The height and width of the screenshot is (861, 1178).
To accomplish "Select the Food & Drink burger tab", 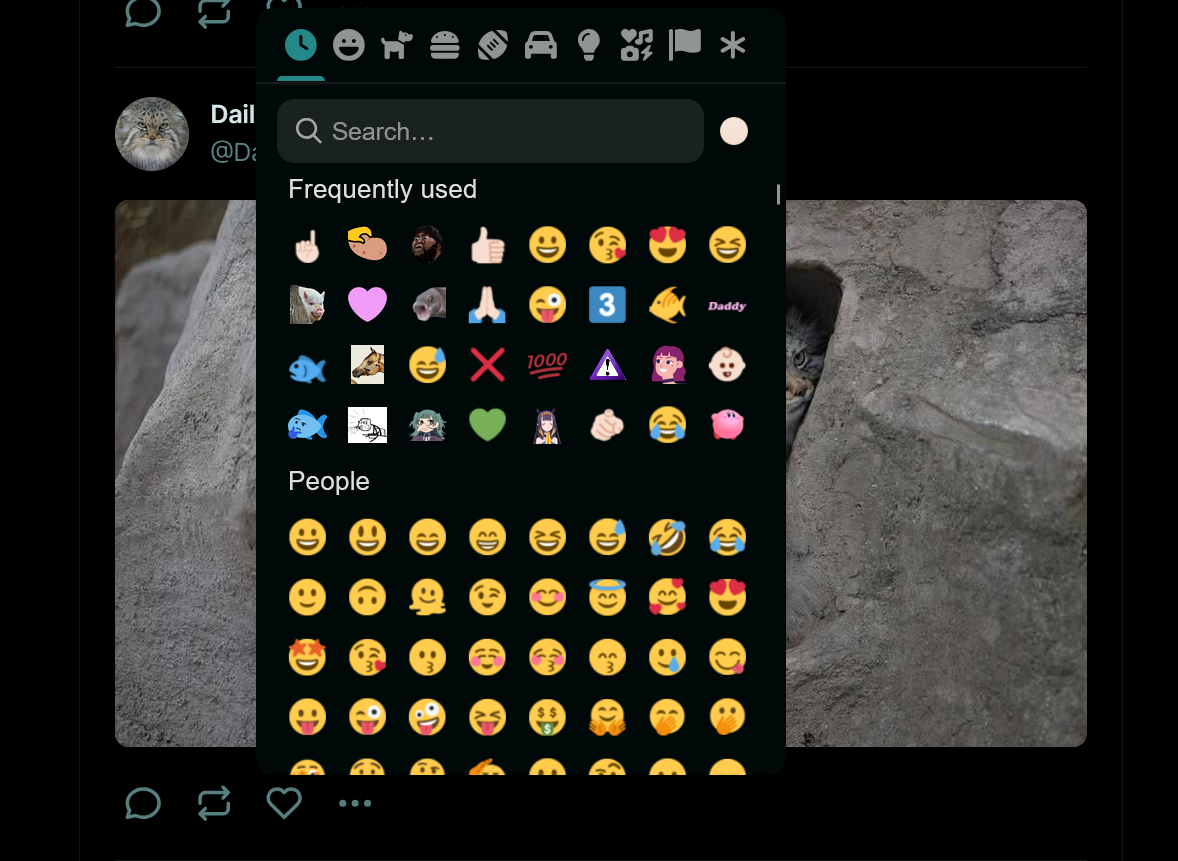I will pos(445,45).
